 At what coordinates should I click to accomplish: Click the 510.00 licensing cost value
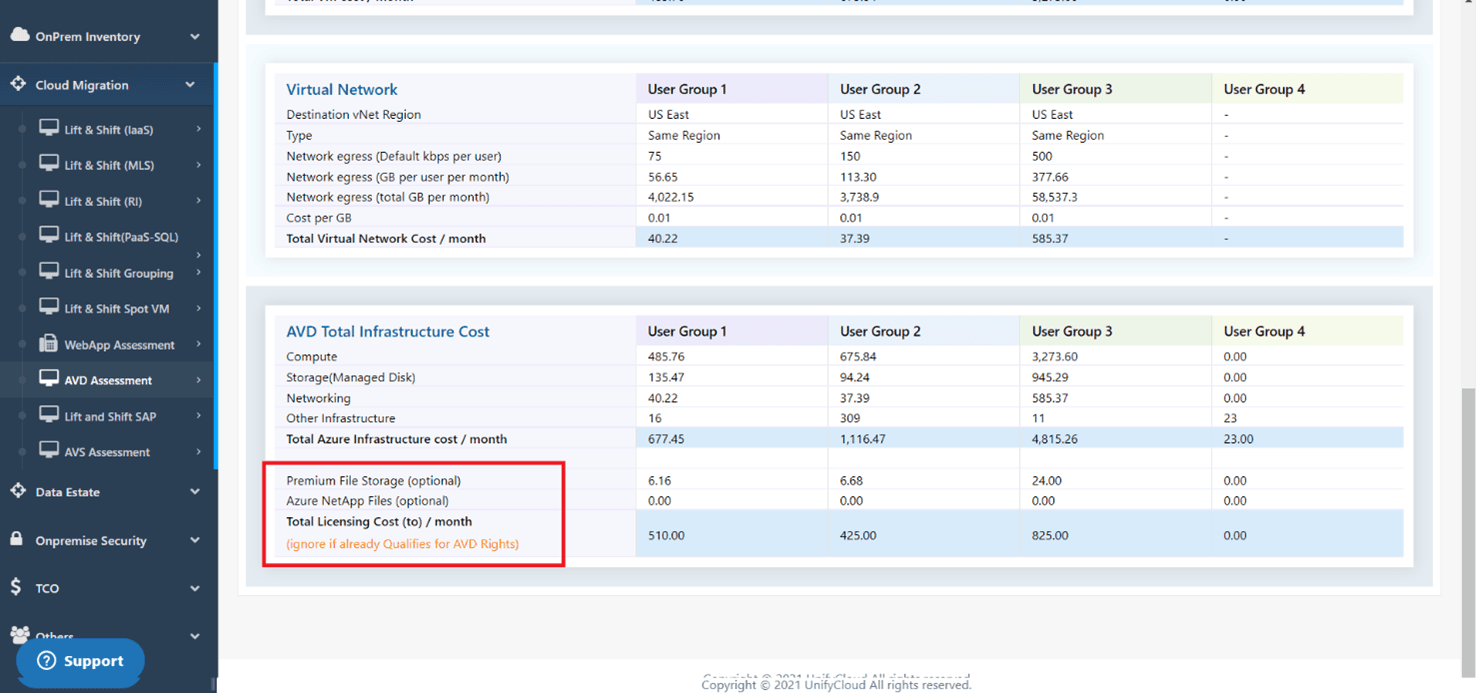click(666, 535)
